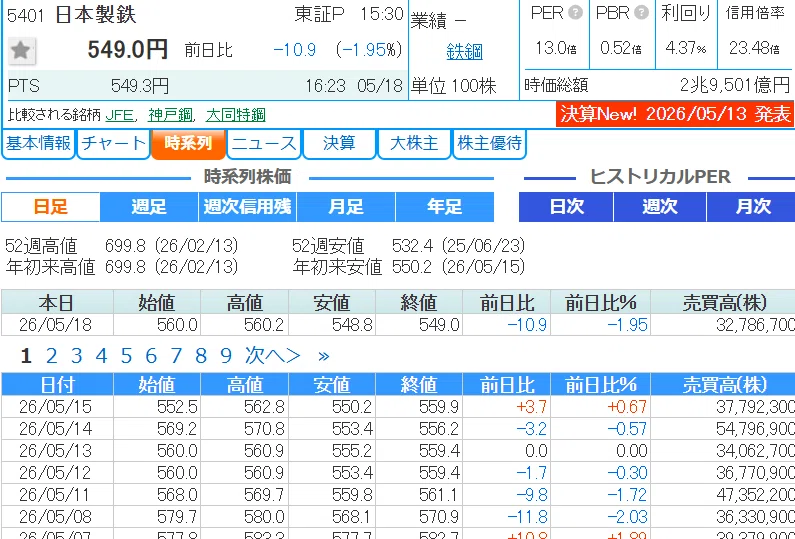795x539 pixels.
Task: Switch to the チャート tab
Action: click(x=114, y=143)
